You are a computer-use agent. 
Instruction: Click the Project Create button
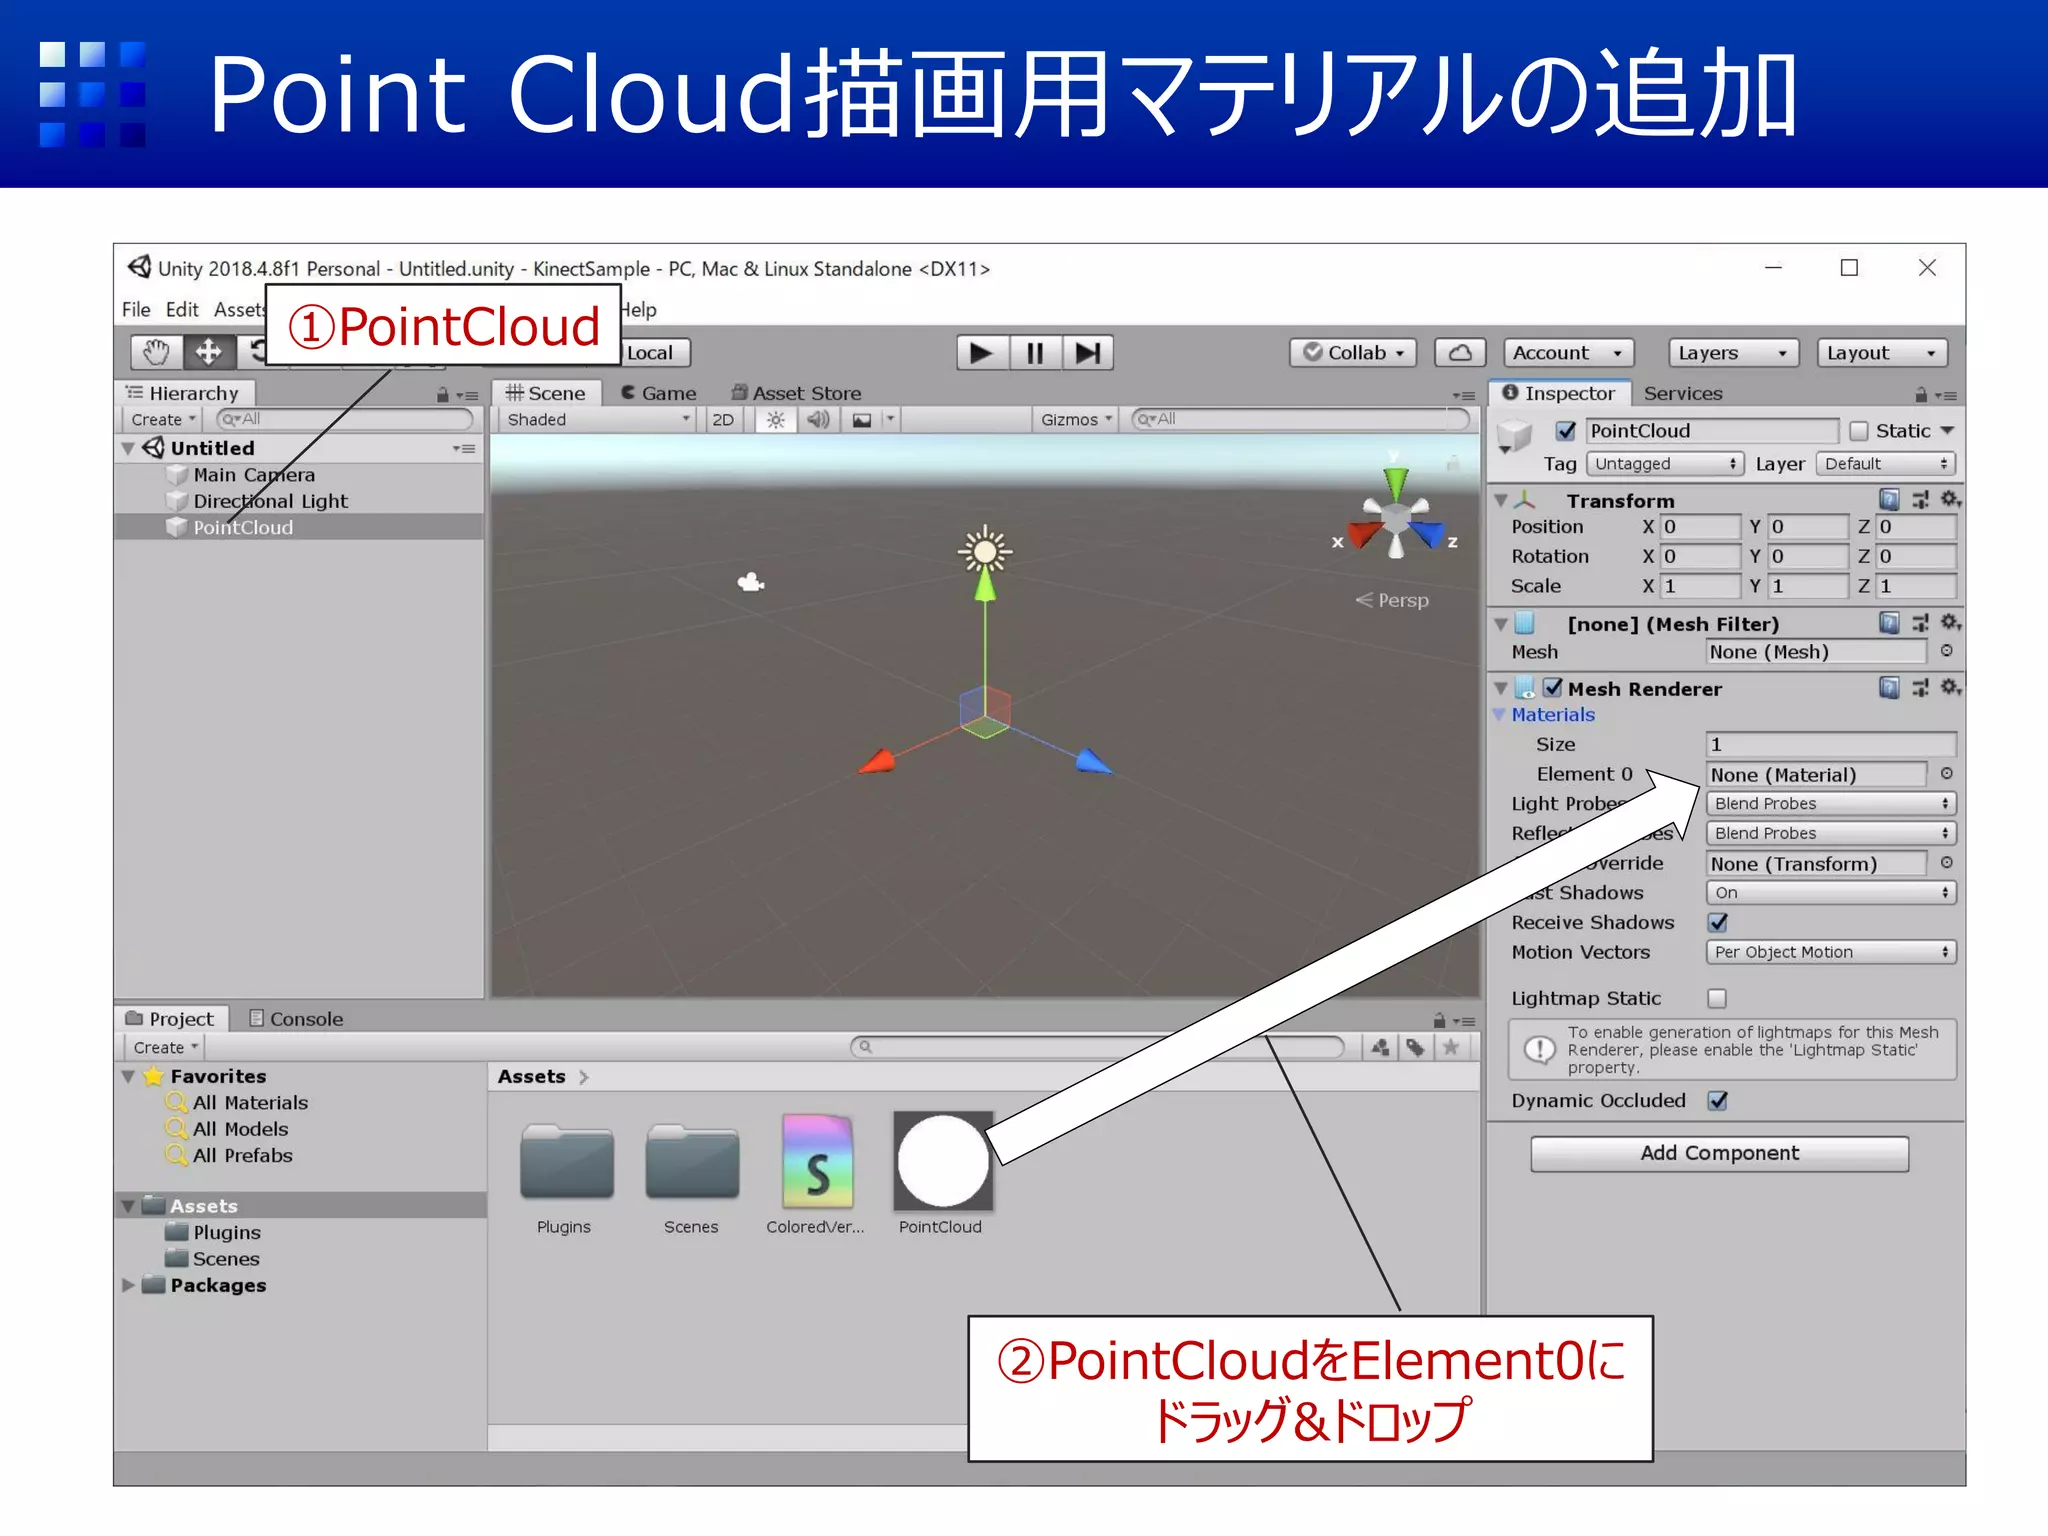pos(165,1048)
